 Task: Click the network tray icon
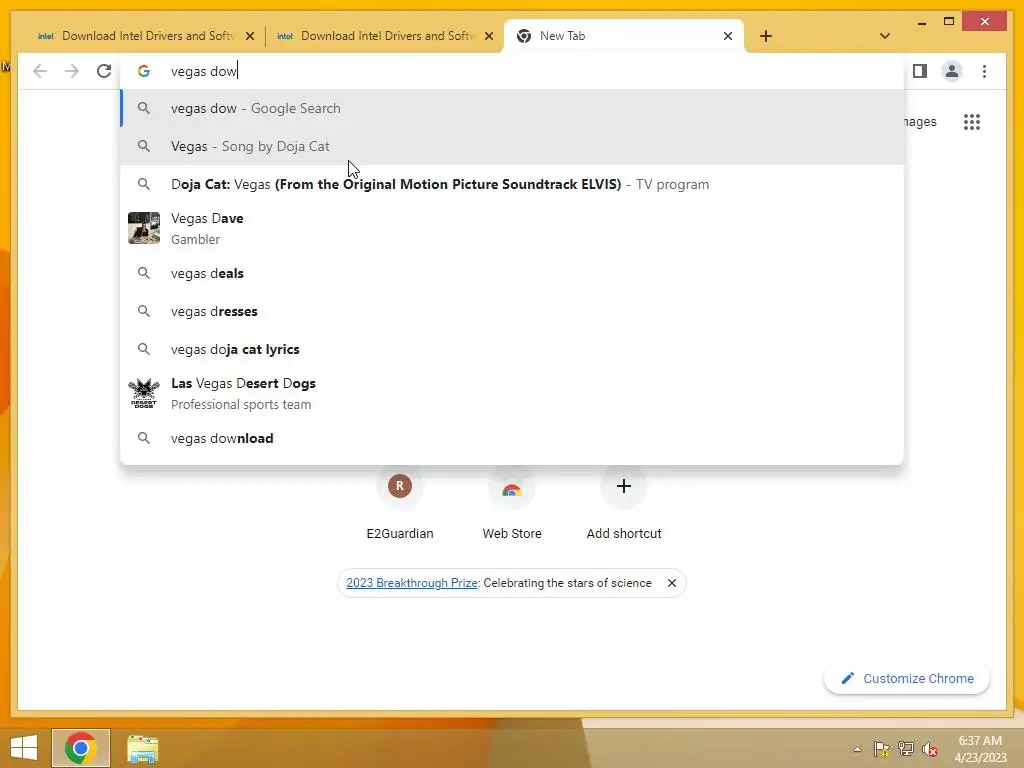point(906,749)
